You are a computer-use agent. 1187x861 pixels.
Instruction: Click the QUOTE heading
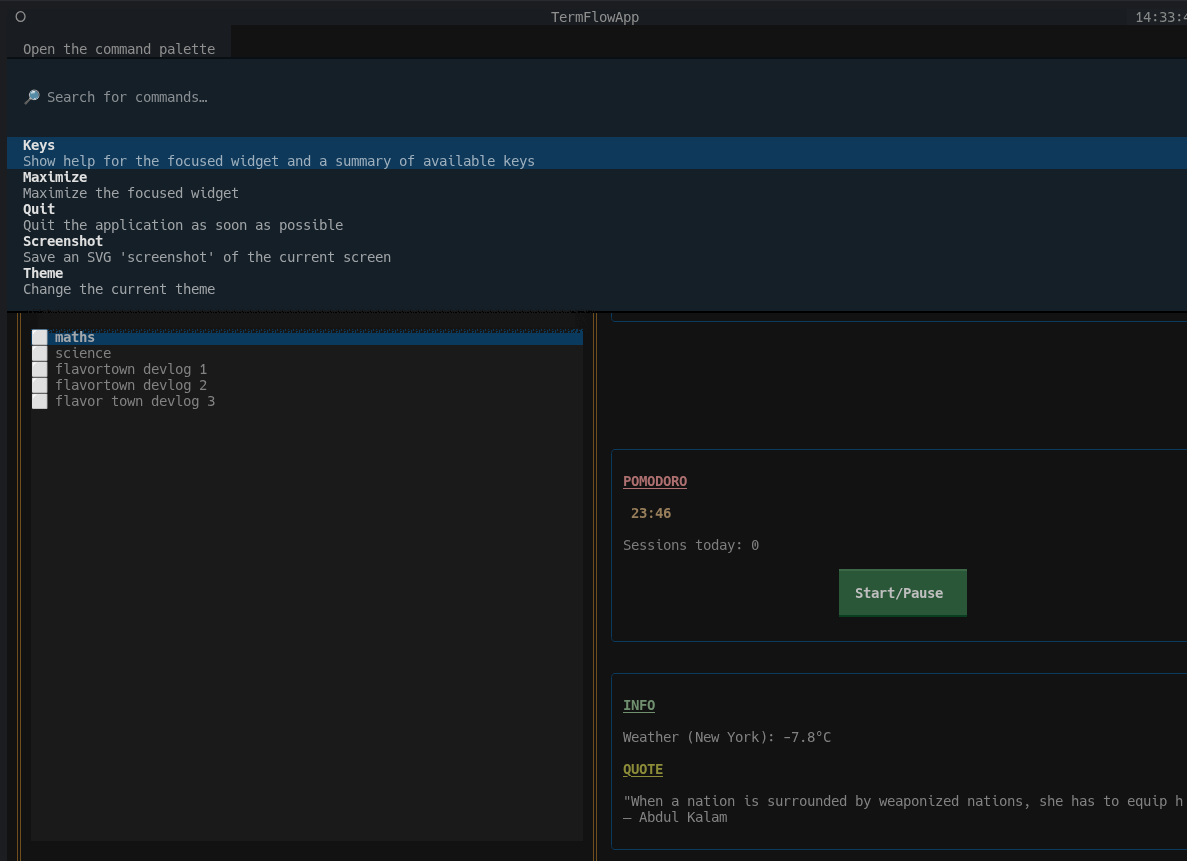pos(643,770)
